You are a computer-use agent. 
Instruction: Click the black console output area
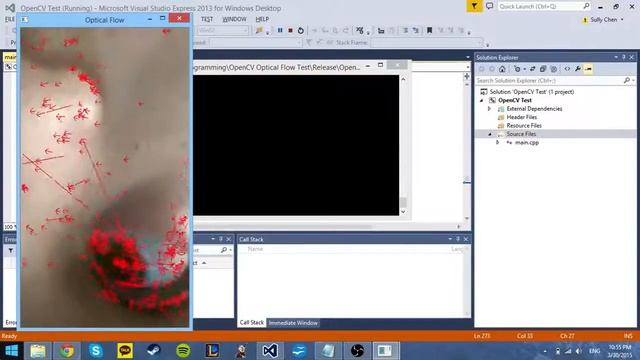pos(296,145)
